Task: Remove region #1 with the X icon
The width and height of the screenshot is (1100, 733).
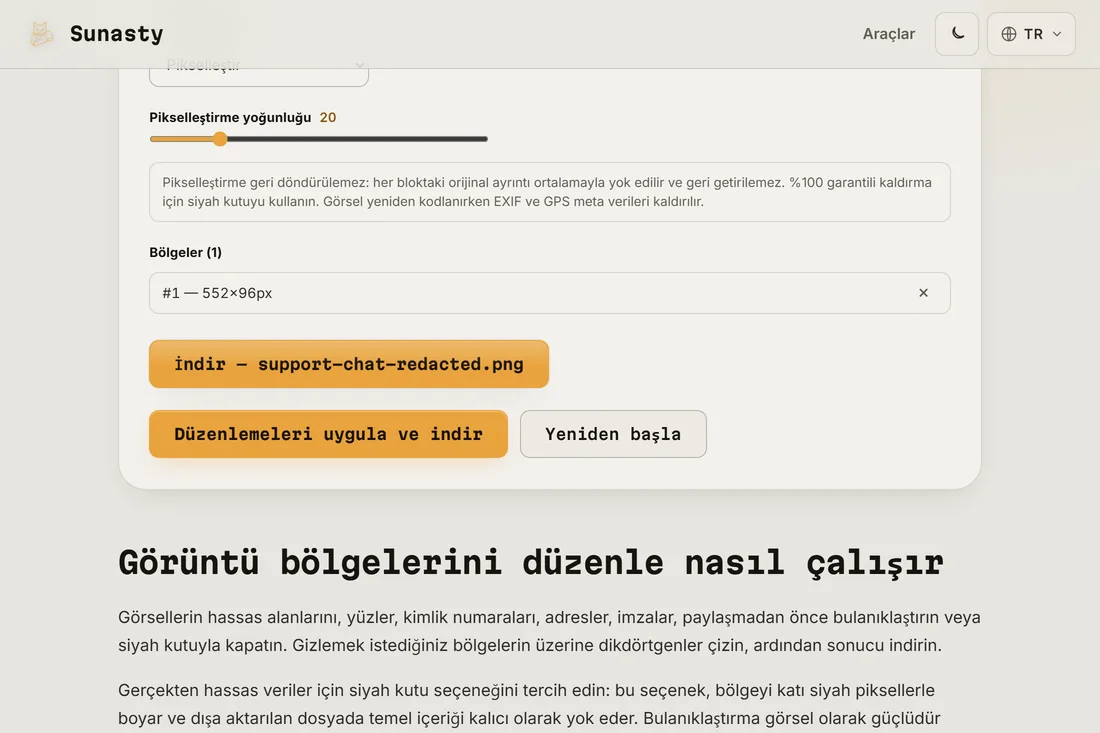Action: (923, 292)
